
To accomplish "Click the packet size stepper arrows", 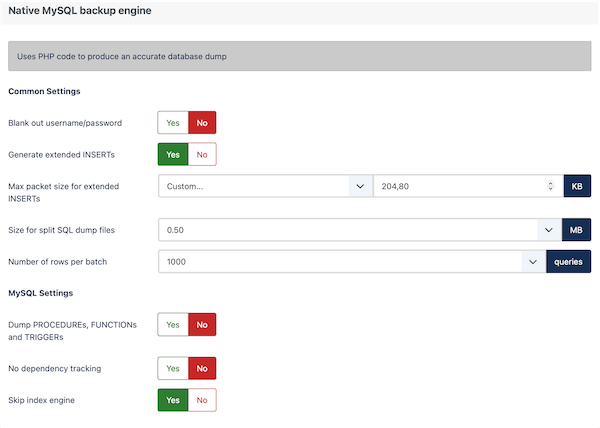I will coord(550,186).
